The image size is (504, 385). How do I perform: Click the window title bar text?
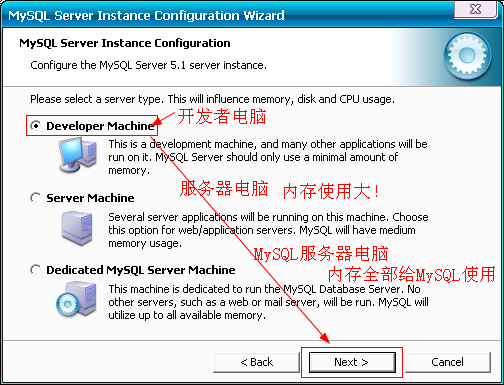[x=146, y=16]
